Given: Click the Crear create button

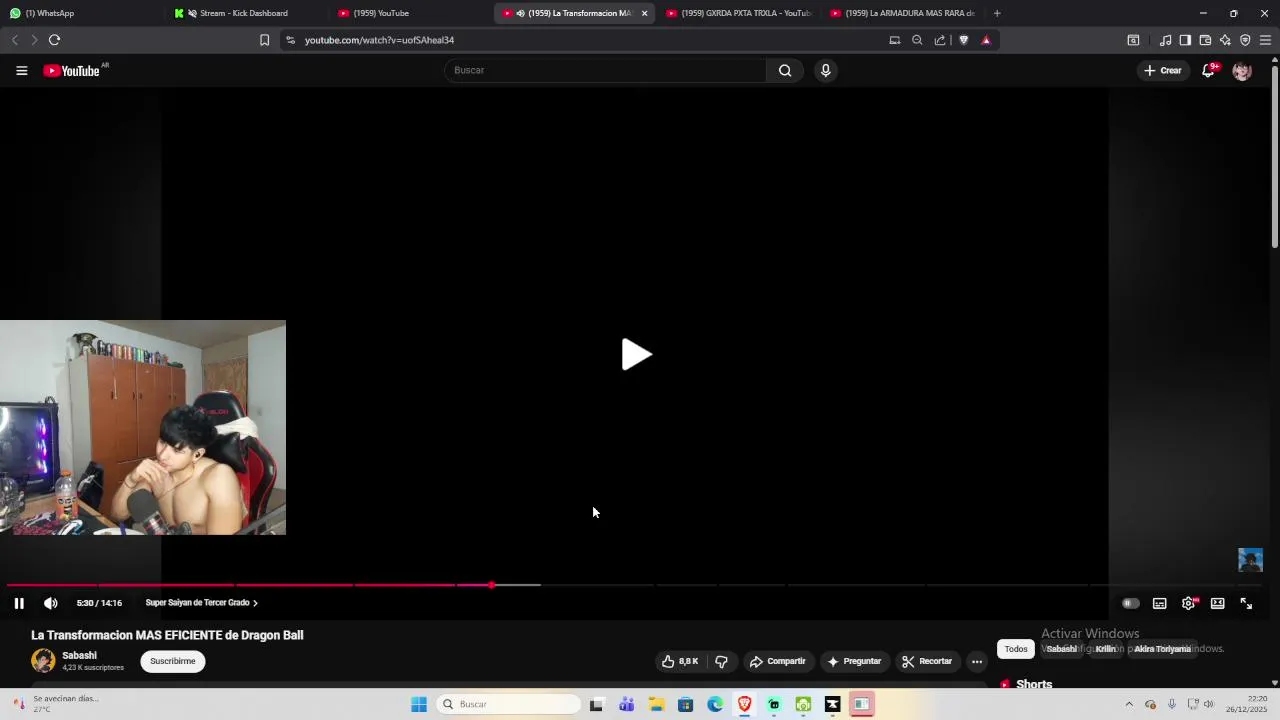Looking at the screenshot, I should [x=1163, y=70].
